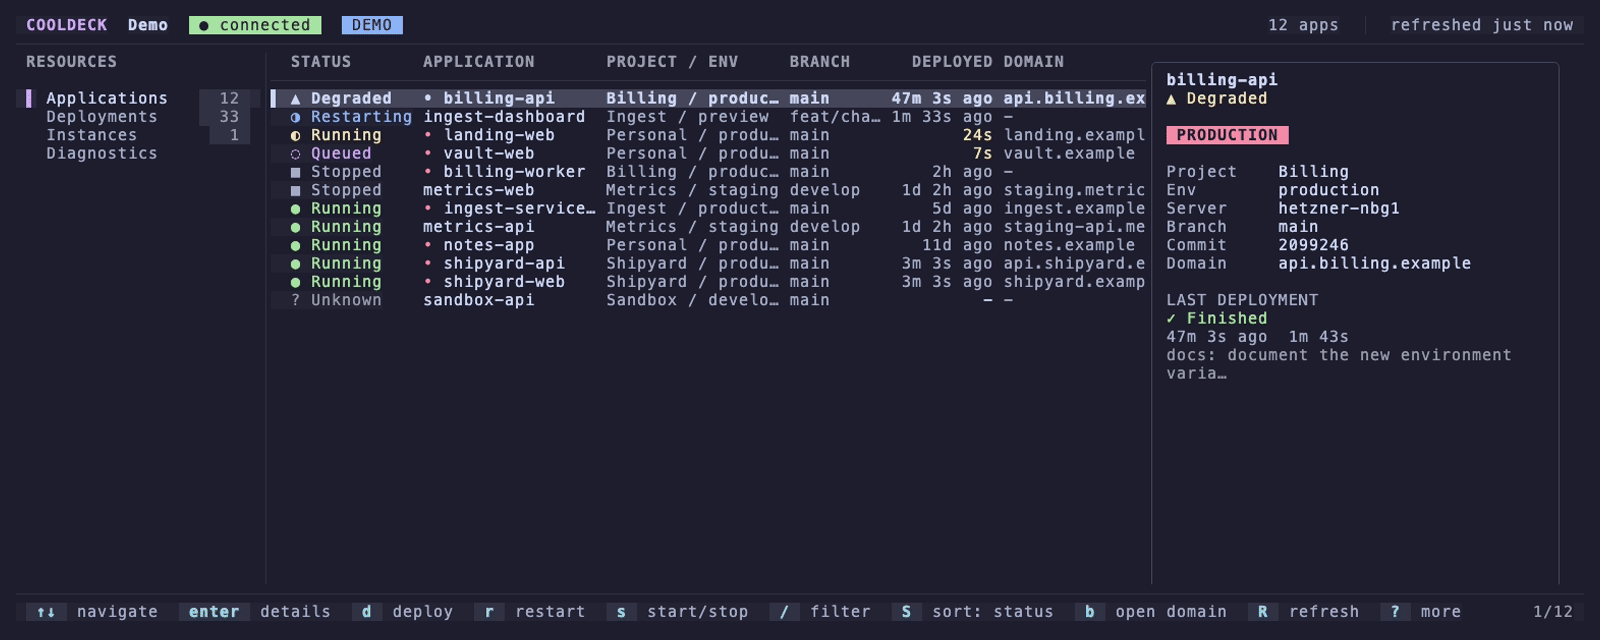The image size is (1600, 640).
Task: Click the warning triangle in billing-api detail panel
Action: coord(1171,99)
